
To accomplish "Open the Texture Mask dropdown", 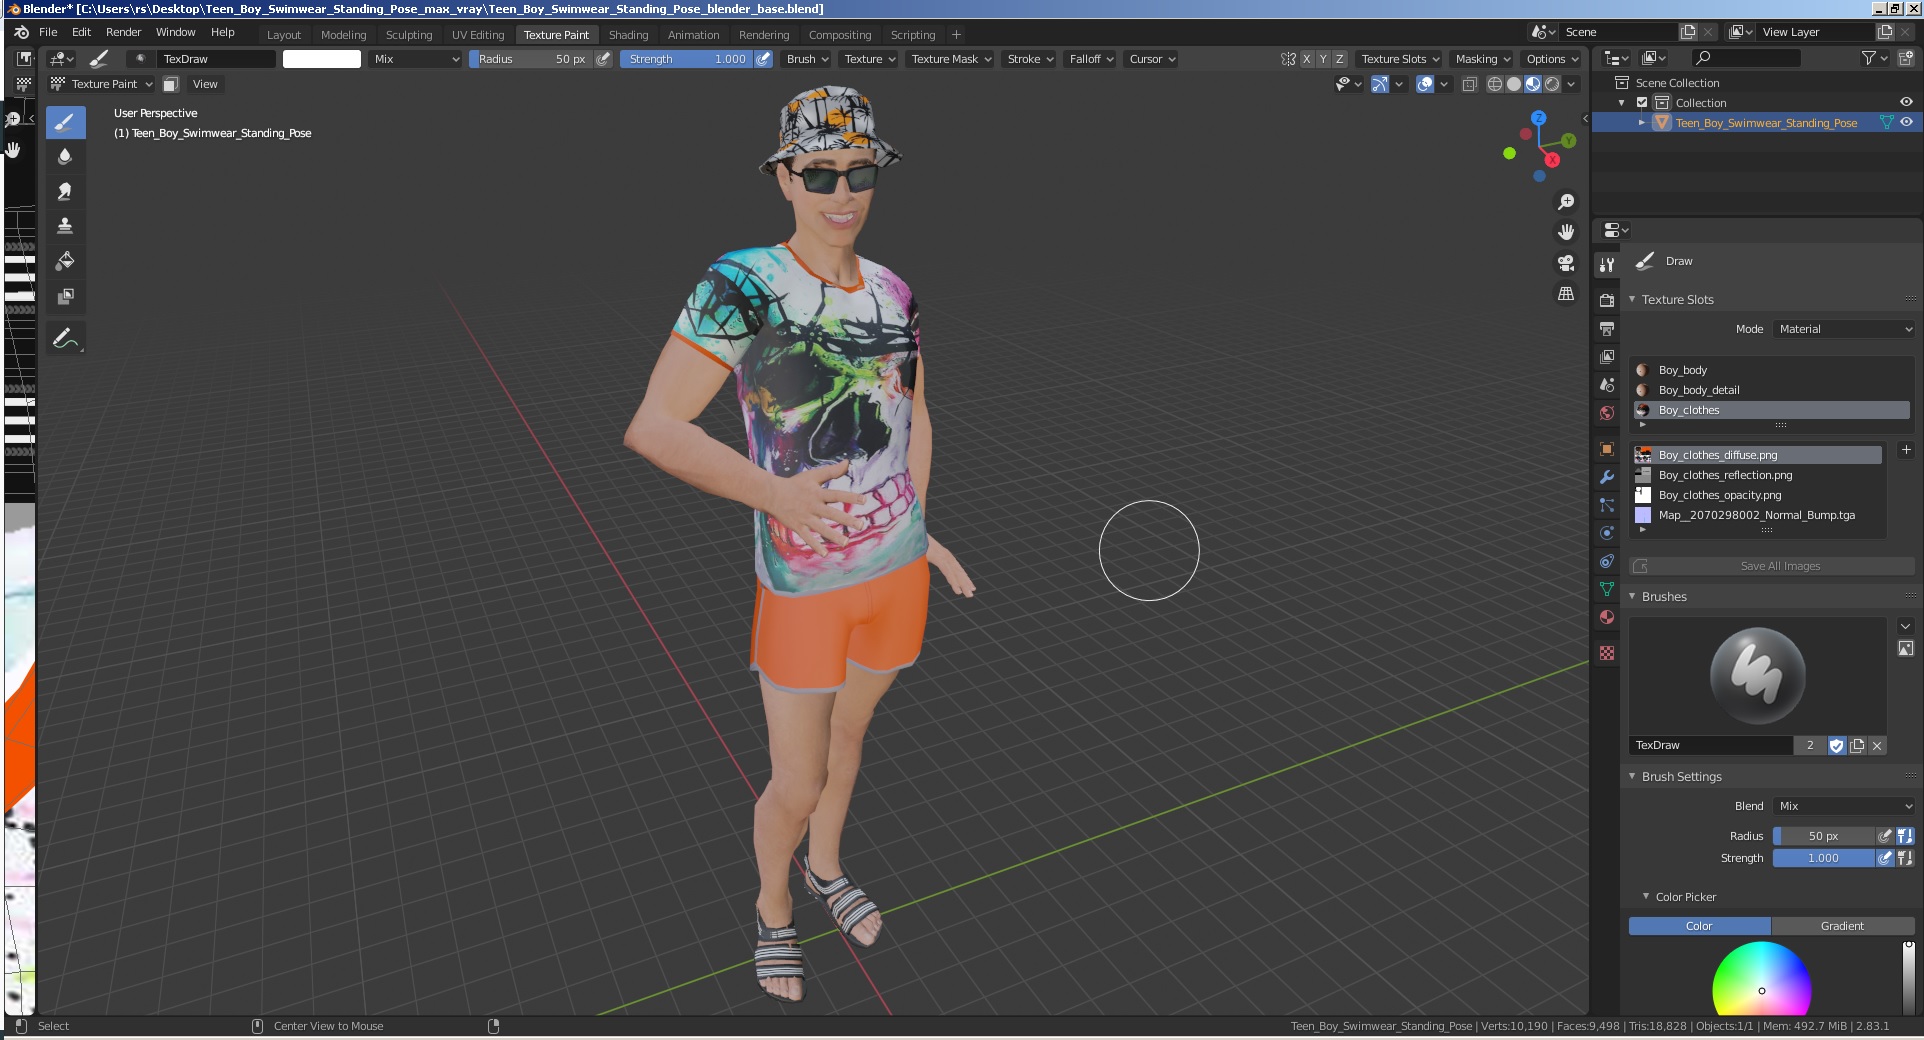I will [x=951, y=59].
